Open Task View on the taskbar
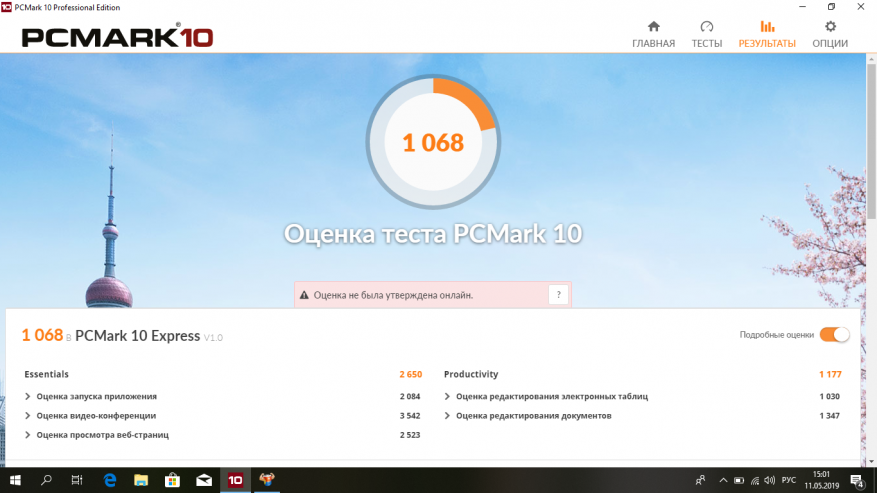877x493 pixels. (x=77, y=480)
